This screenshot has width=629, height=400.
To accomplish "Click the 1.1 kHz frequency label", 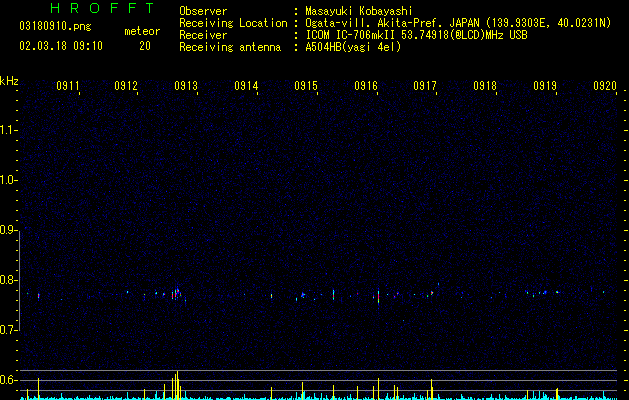I will [x=8, y=130].
